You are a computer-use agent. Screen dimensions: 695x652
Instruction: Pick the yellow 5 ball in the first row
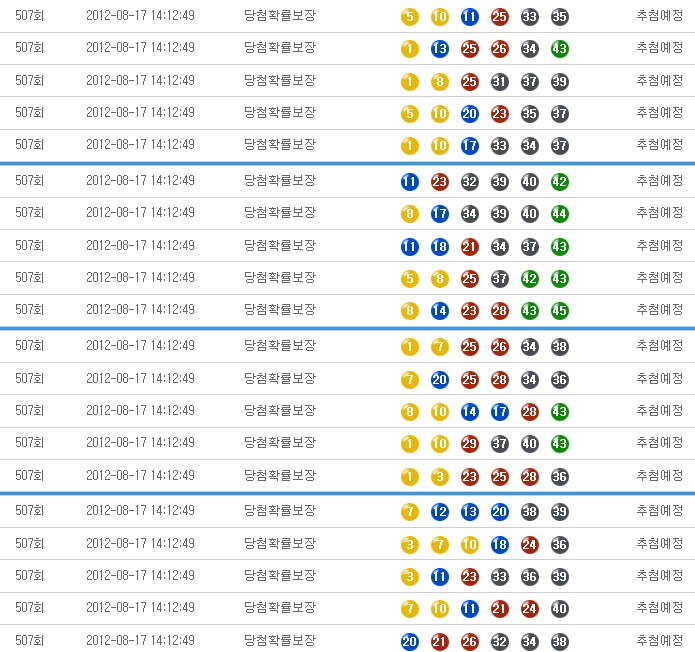pyautogui.click(x=409, y=17)
